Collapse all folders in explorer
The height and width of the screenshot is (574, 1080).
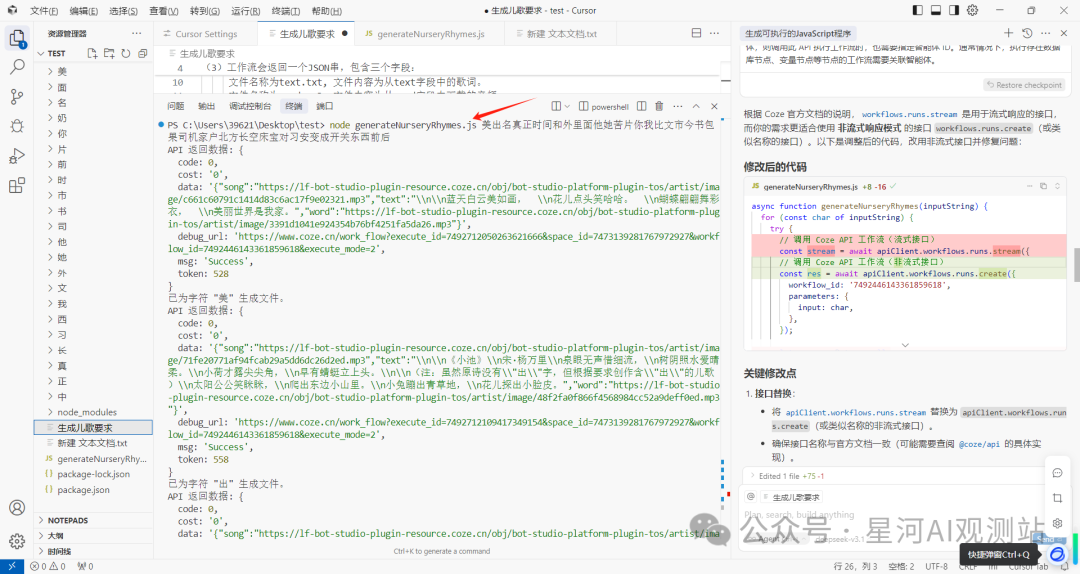click(x=142, y=53)
